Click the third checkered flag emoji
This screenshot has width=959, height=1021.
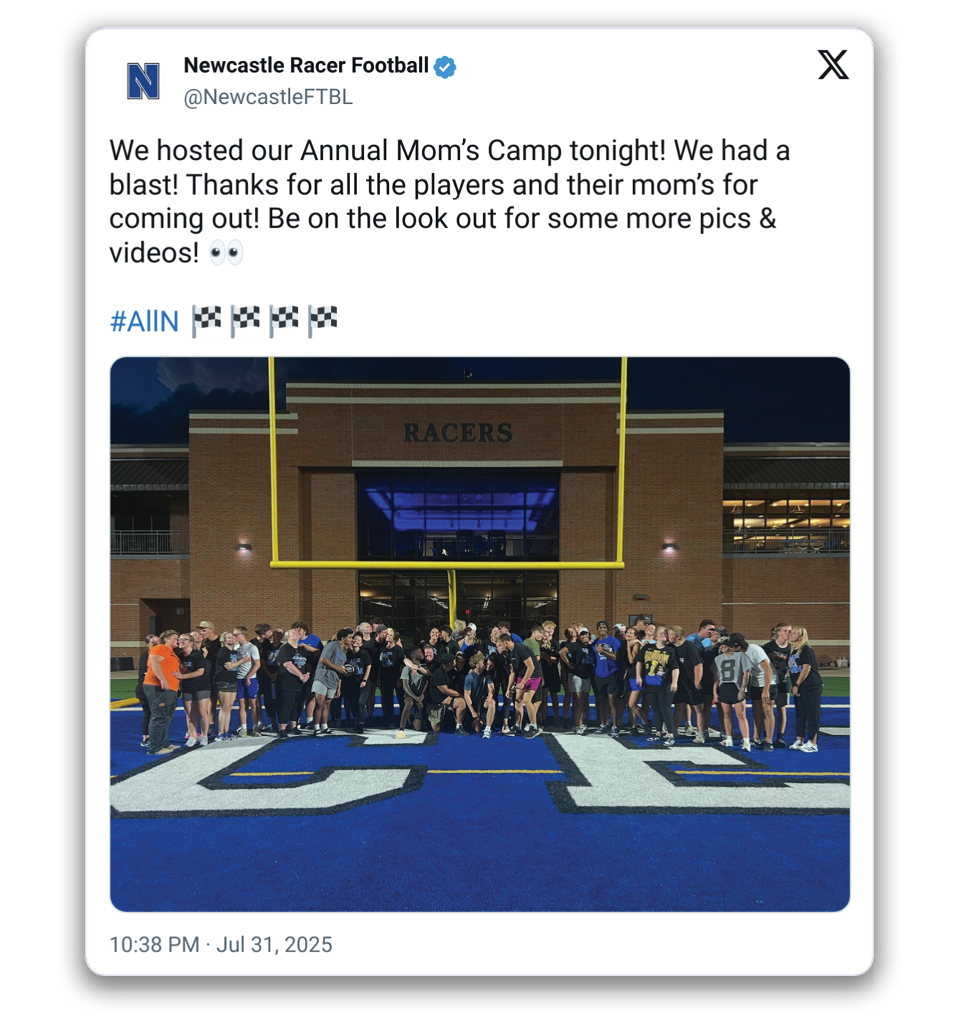(x=284, y=321)
